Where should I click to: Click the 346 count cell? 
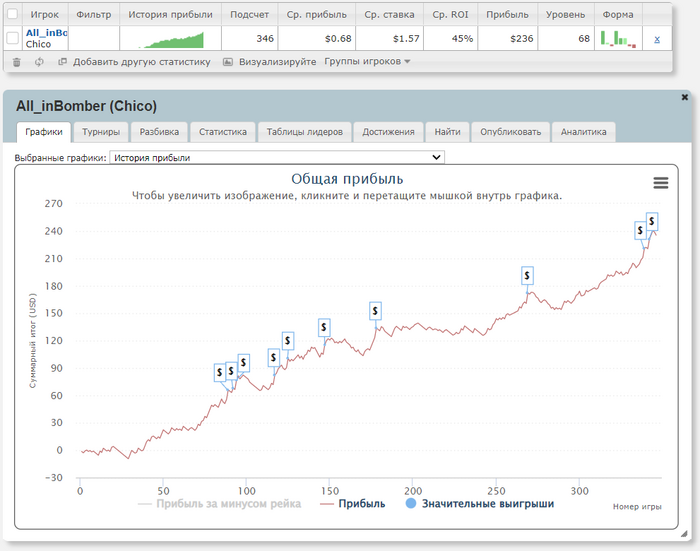click(x=250, y=38)
